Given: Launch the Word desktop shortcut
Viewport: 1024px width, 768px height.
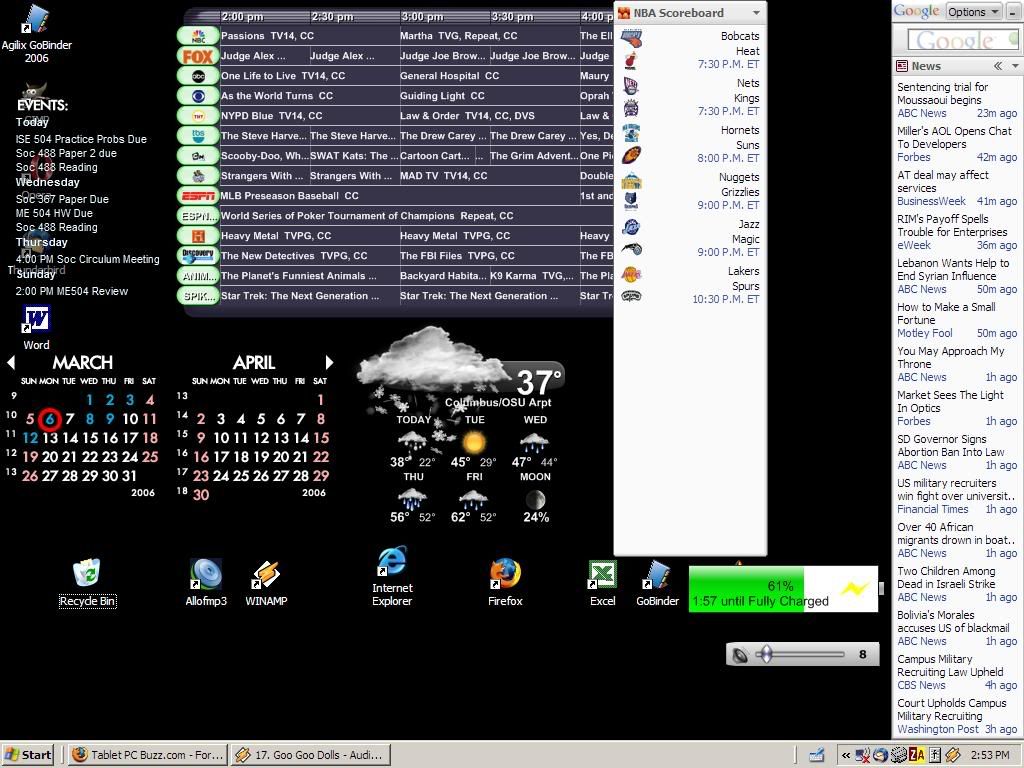Looking at the screenshot, I should click(x=36, y=327).
